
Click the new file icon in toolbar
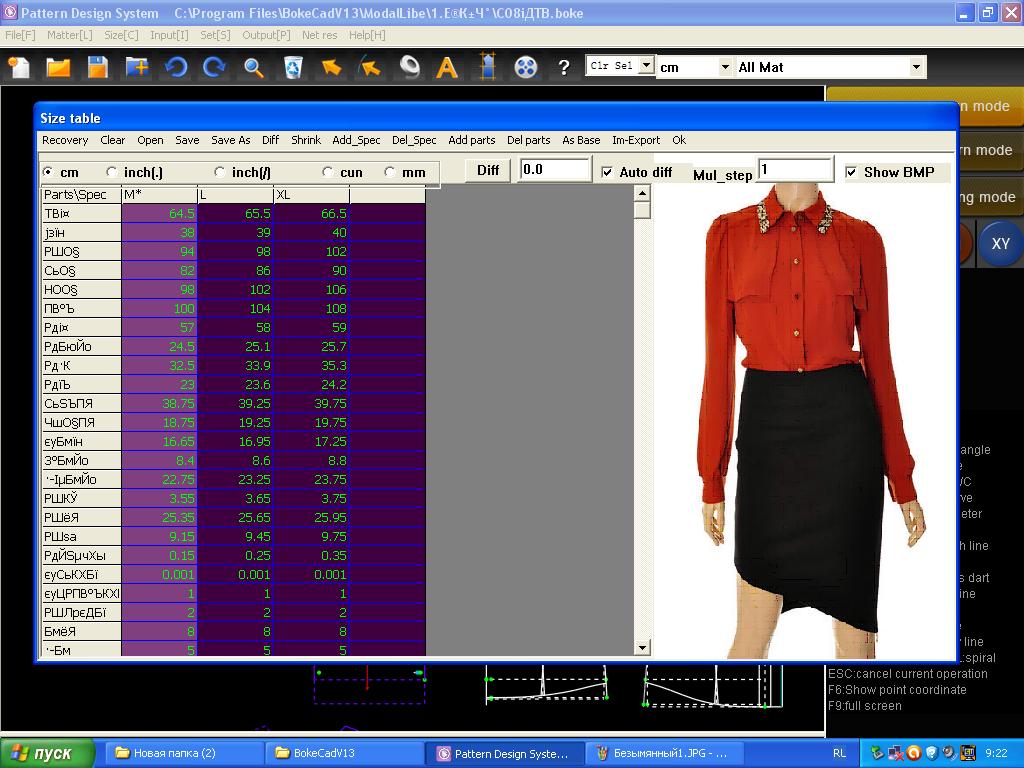19,67
